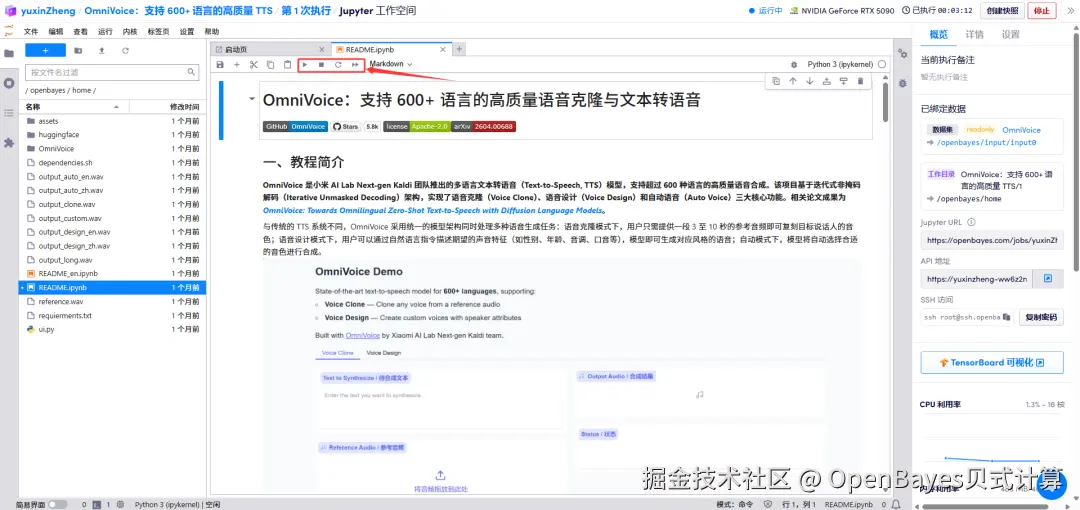
Task: Select the assets folder
Action: 114,121
